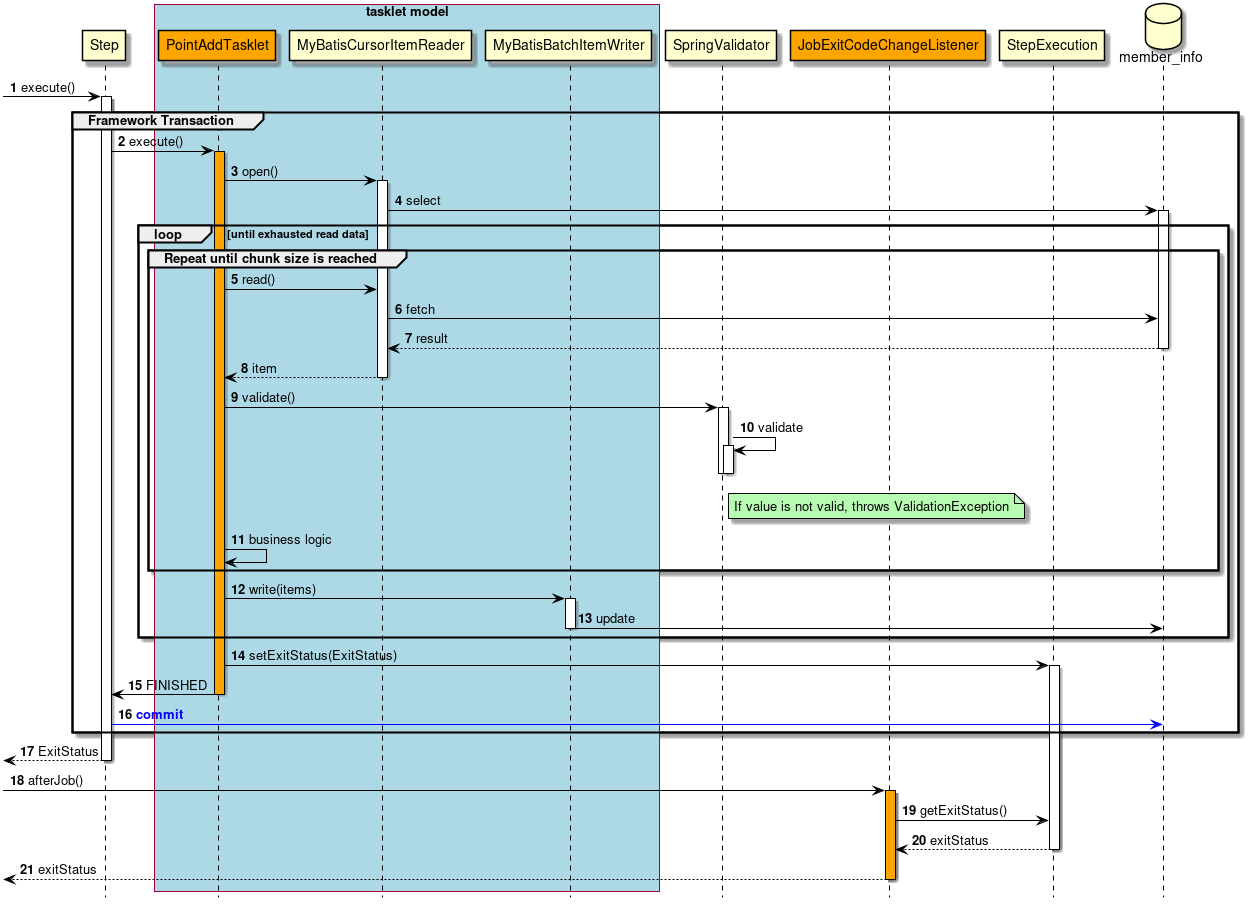1249x908 pixels.
Task: Click the 'loop' frame label
Action: pos(168,234)
